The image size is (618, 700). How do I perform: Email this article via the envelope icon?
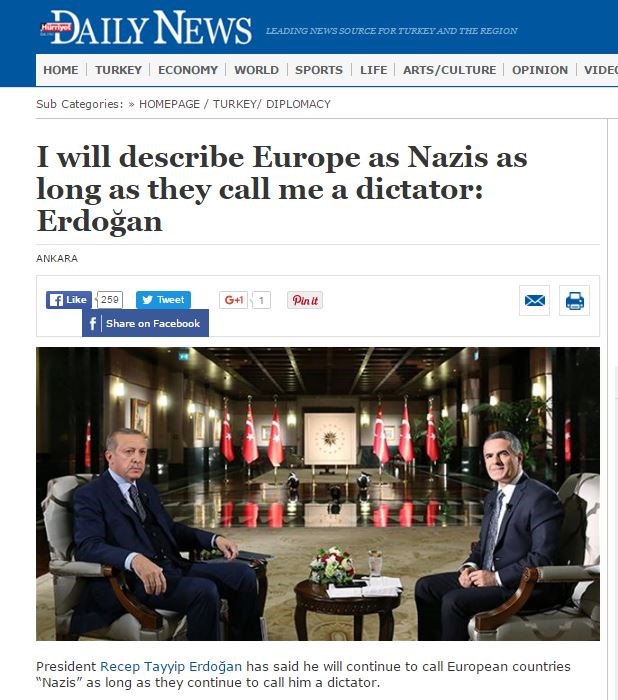(x=534, y=300)
